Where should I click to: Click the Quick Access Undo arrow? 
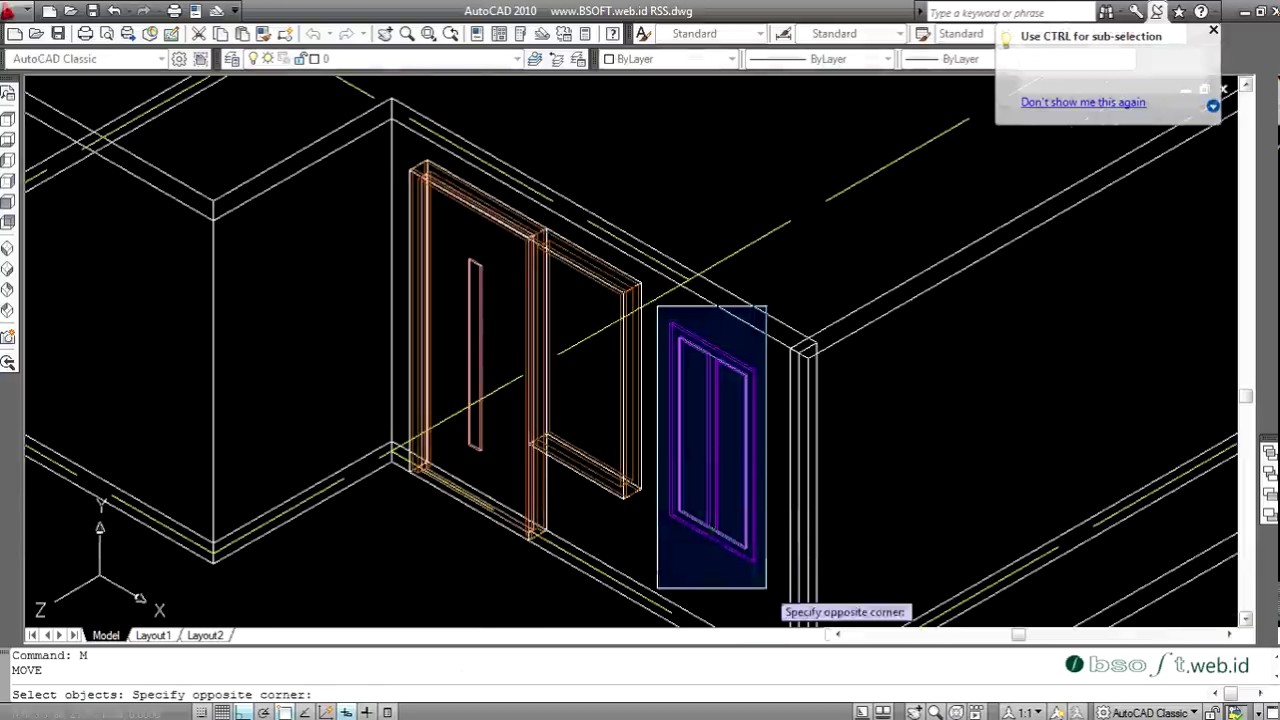pyautogui.click(x=114, y=11)
